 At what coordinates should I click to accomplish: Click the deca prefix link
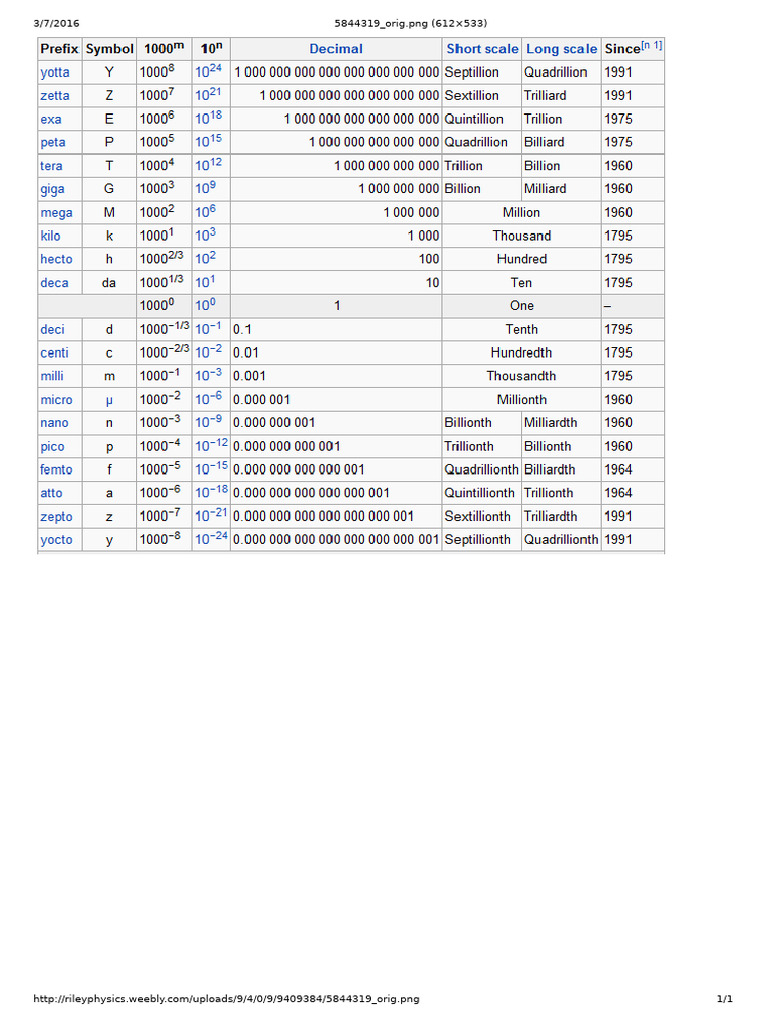click(x=54, y=283)
